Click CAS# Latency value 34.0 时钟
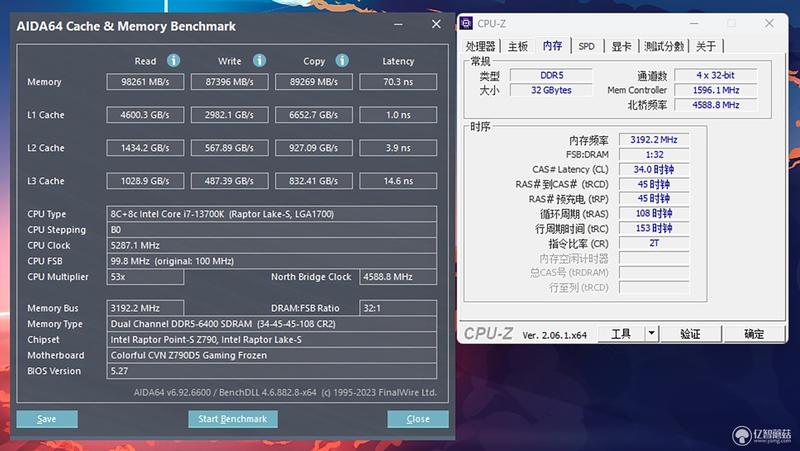 coord(654,169)
